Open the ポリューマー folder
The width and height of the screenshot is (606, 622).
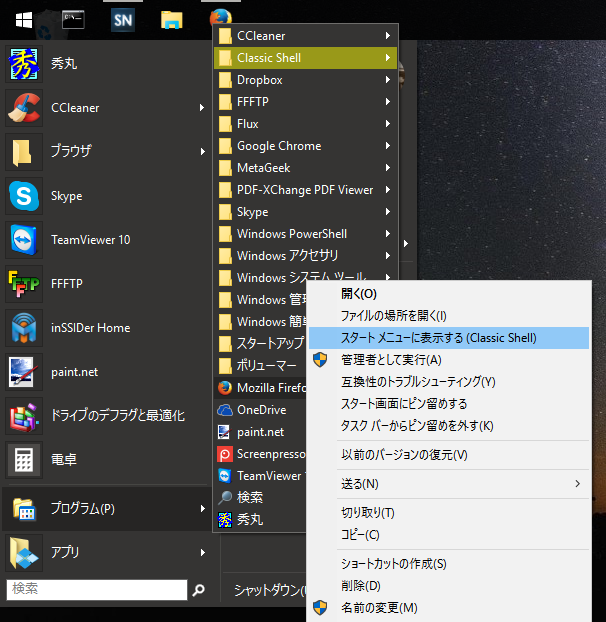pos(262,365)
